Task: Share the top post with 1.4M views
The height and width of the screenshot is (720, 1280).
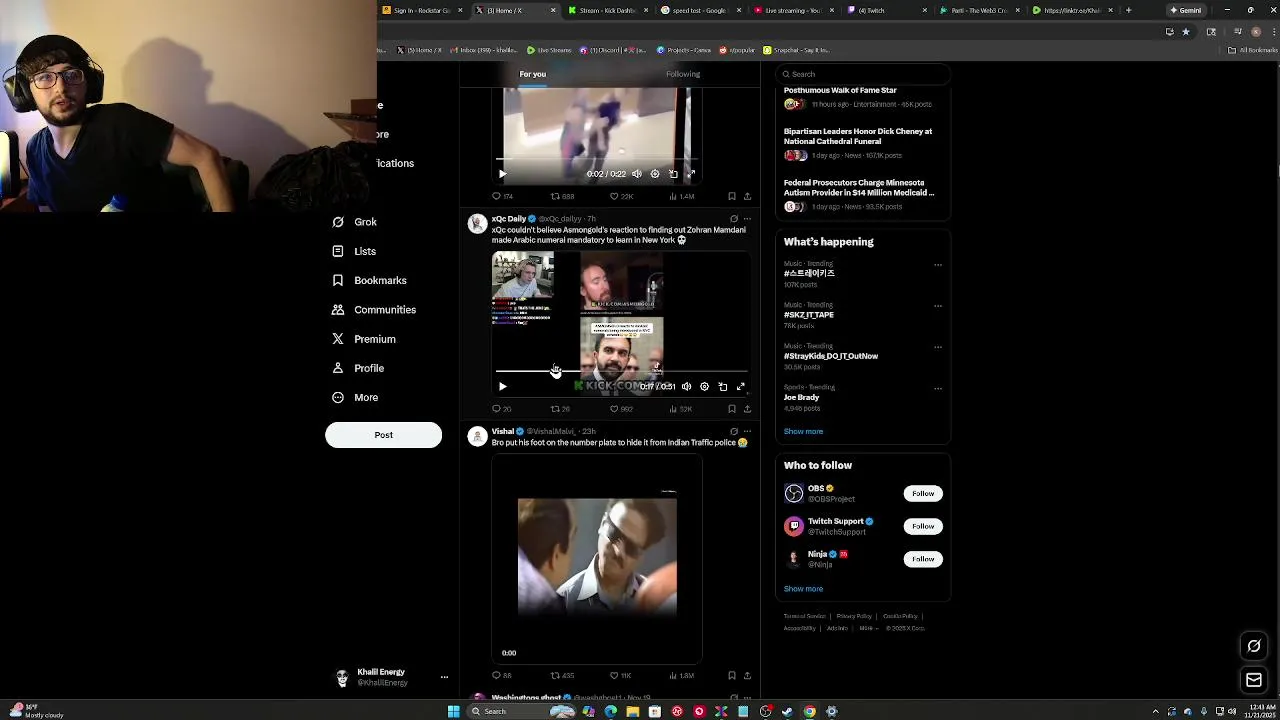Action: (x=747, y=197)
